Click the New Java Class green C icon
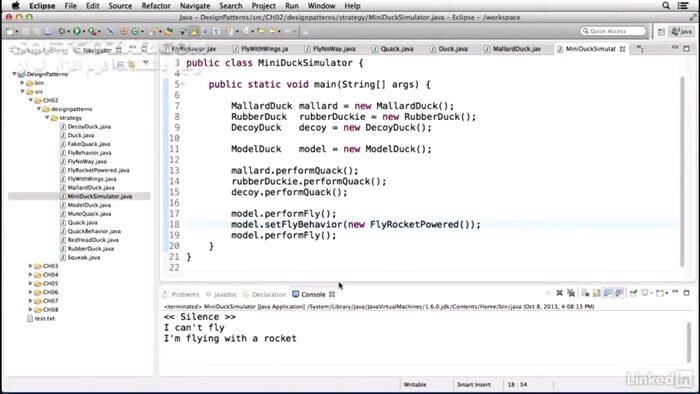The width and height of the screenshot is (700, 394). (135, 31)
